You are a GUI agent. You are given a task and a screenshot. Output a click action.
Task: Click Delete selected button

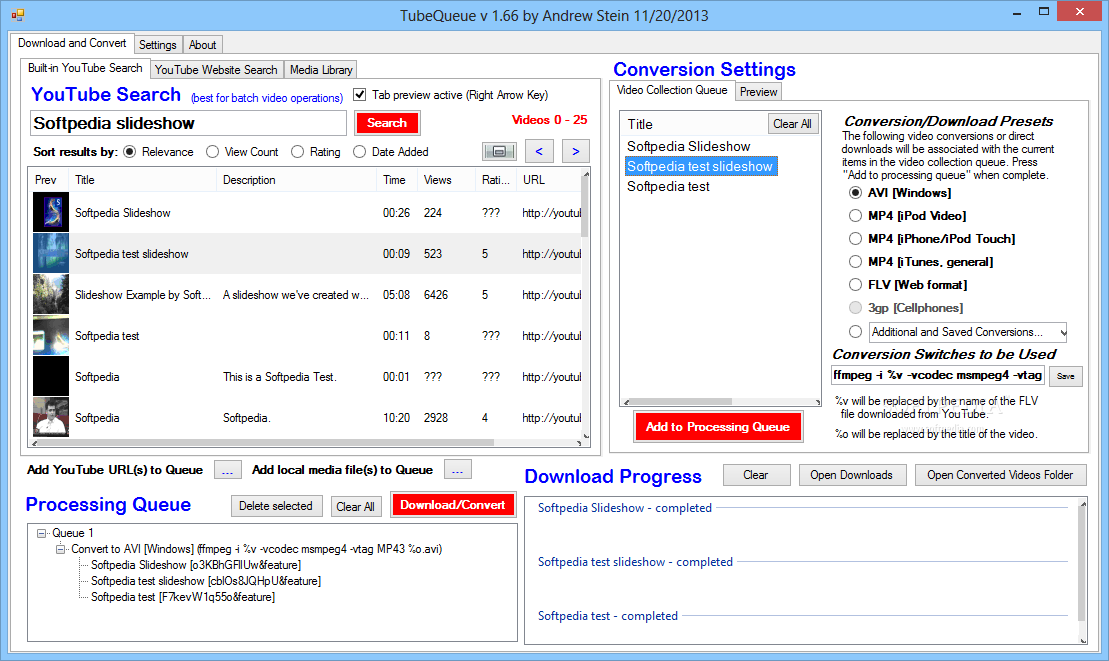276,506
